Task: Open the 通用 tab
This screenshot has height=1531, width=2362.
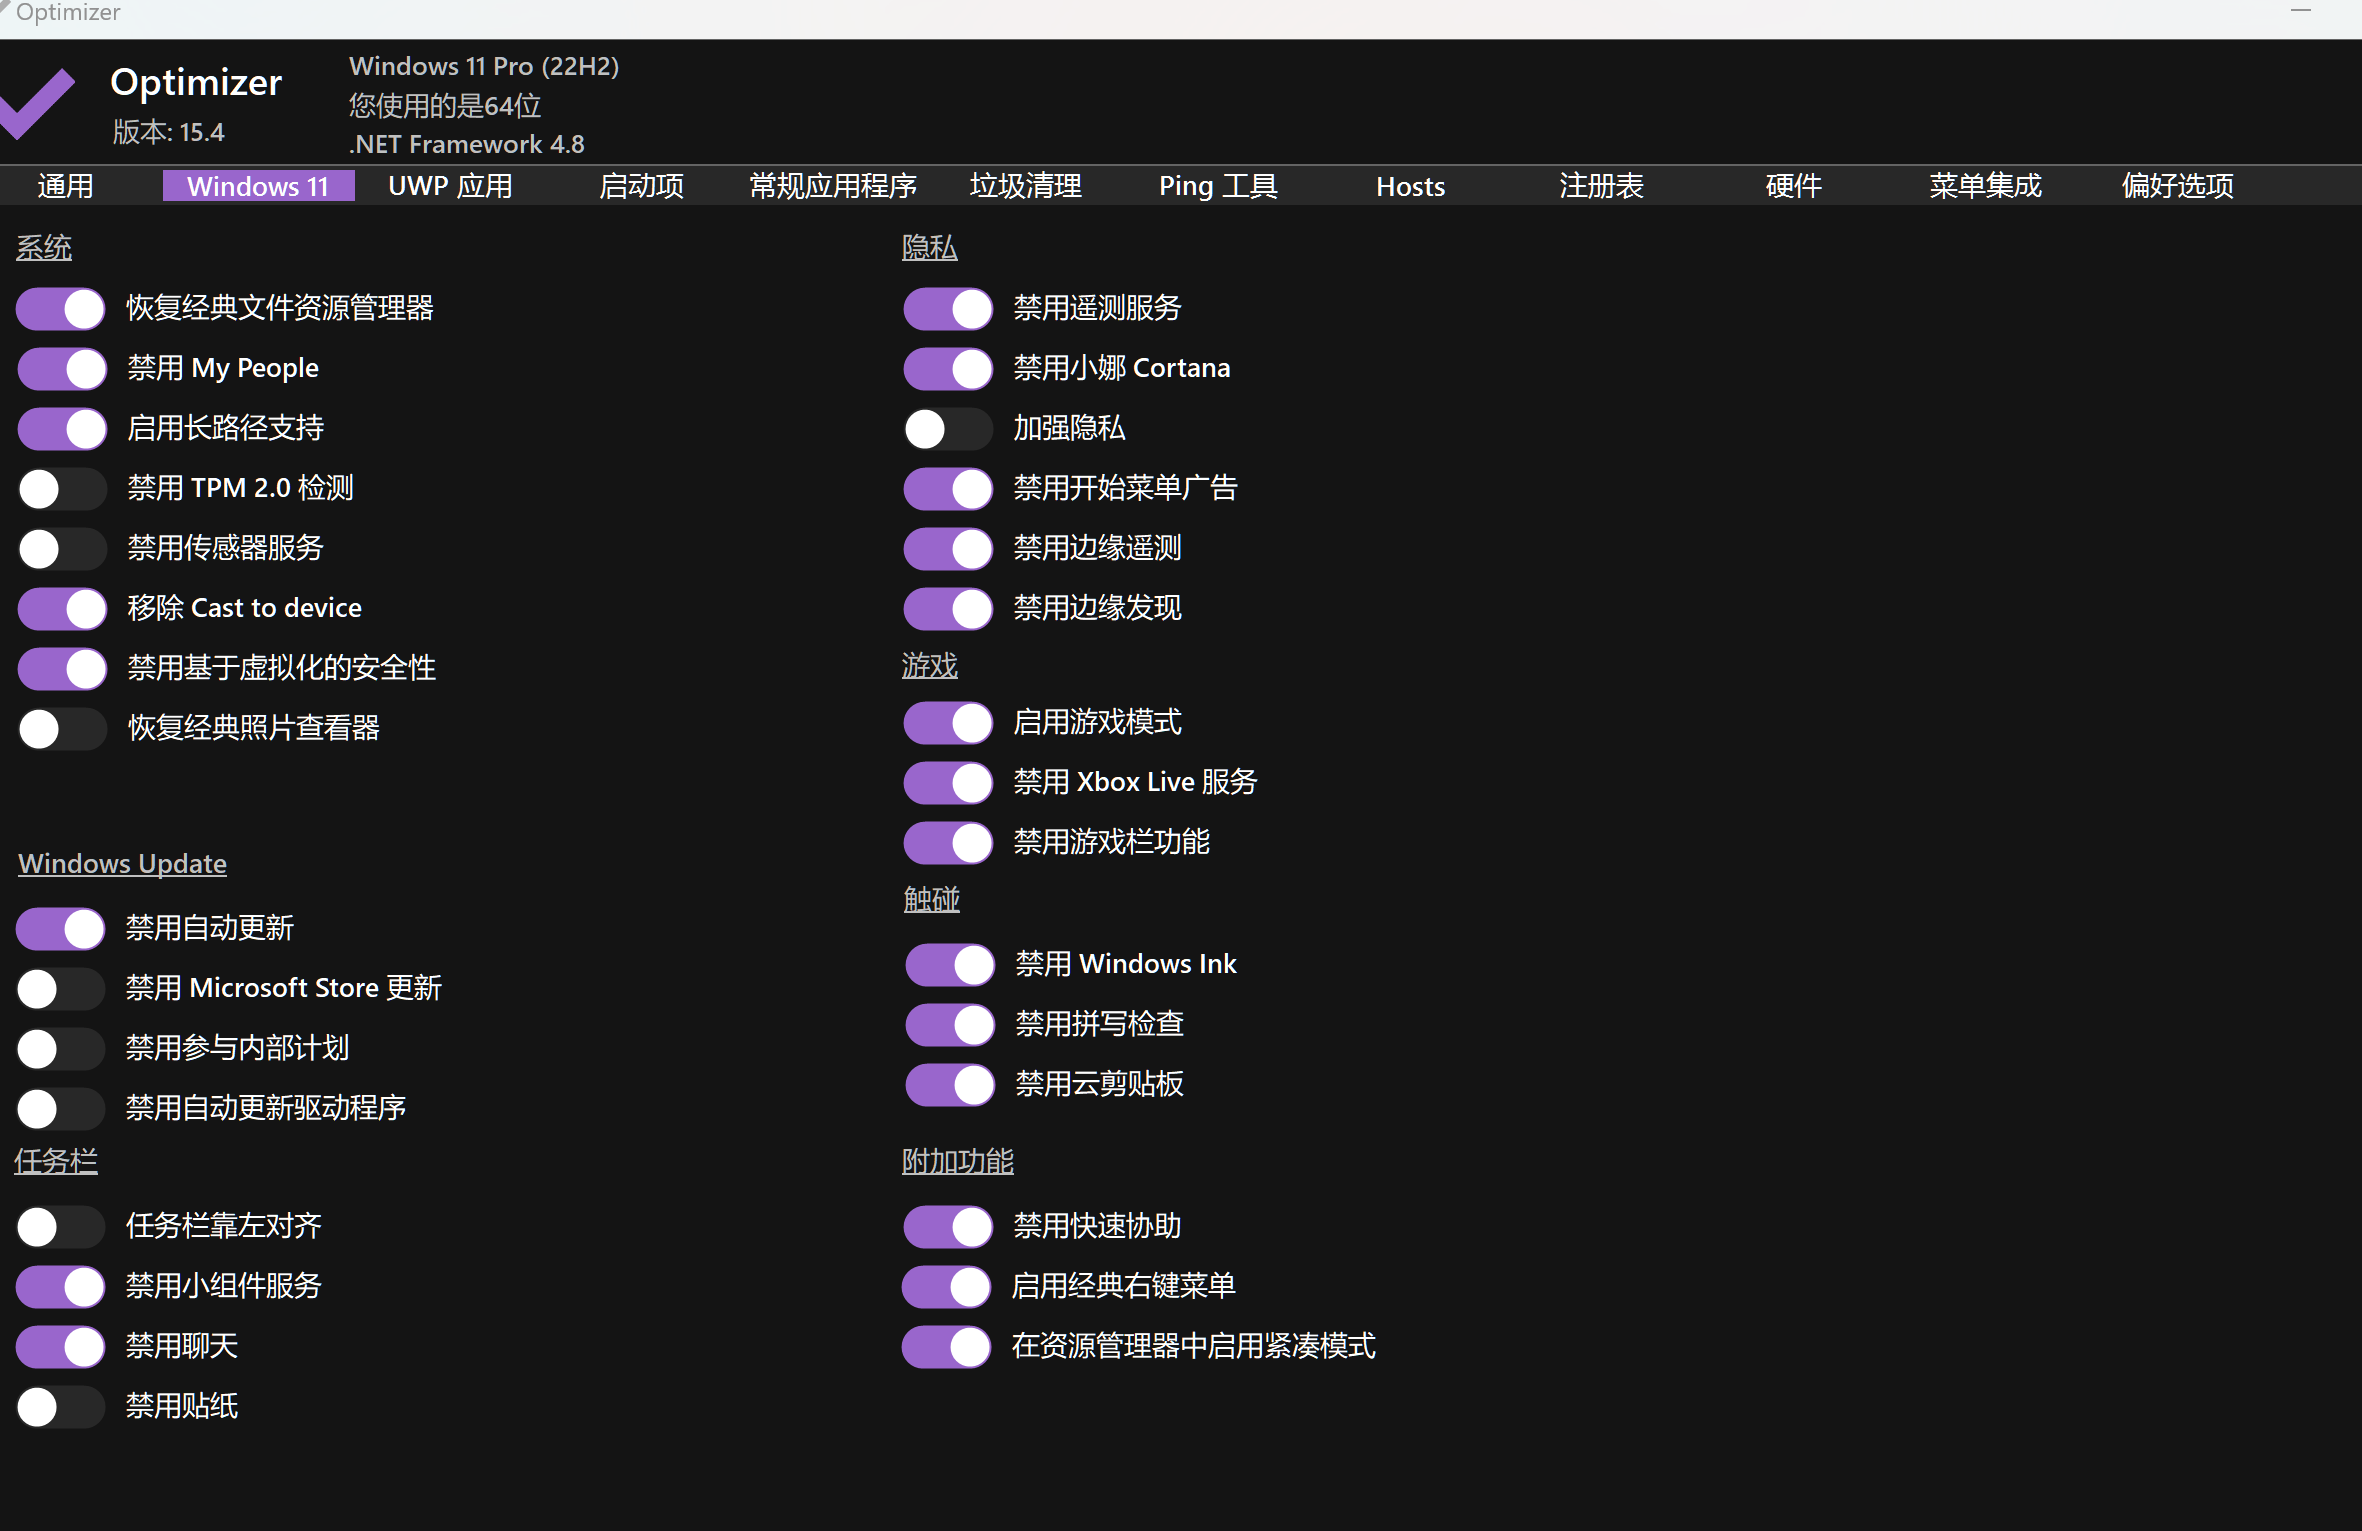Action: (x=65, y=186)
